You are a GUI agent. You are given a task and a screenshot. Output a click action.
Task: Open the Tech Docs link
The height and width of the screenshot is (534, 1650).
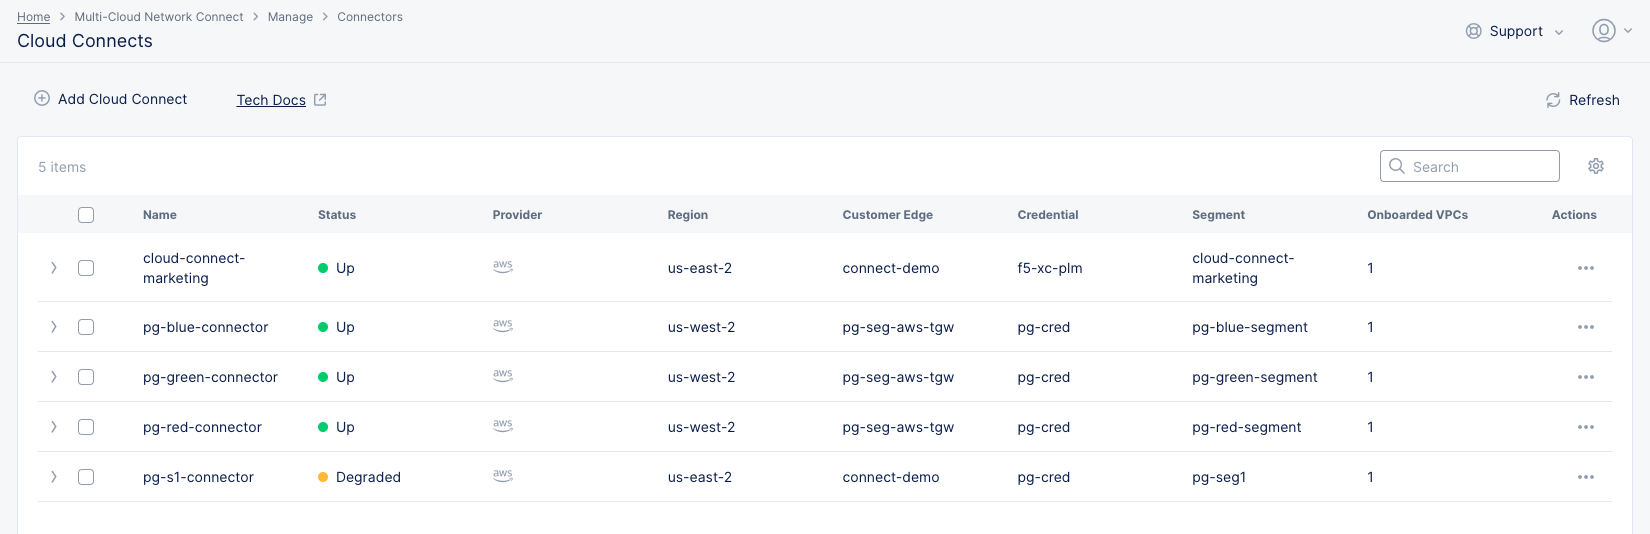click(271, 100)
